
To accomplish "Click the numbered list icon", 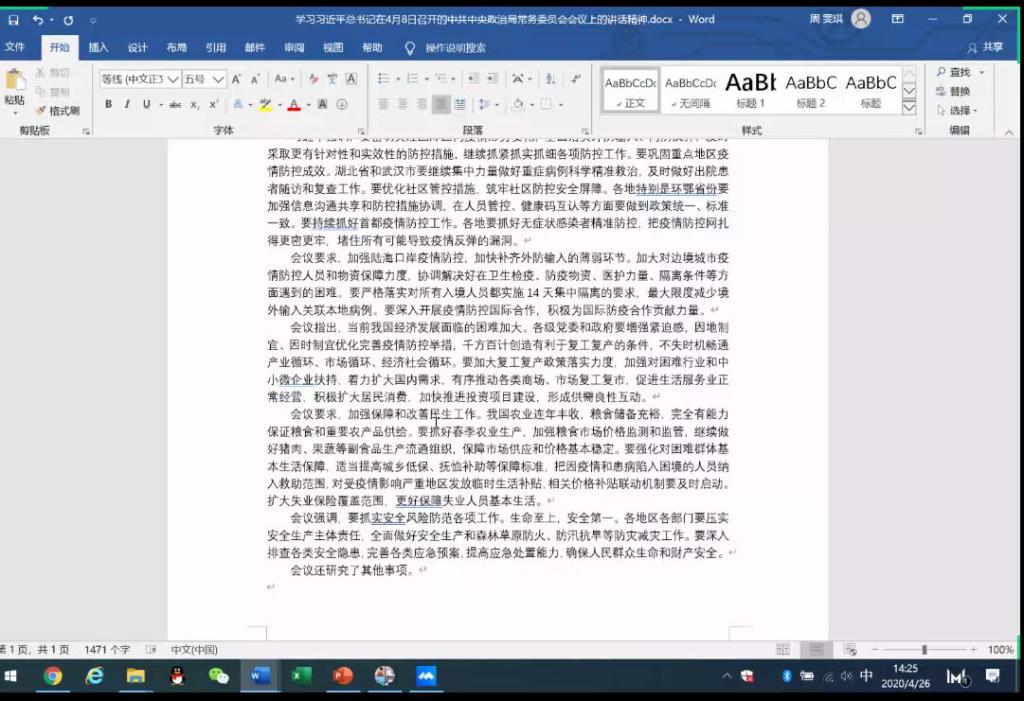I will click(413, 78).
